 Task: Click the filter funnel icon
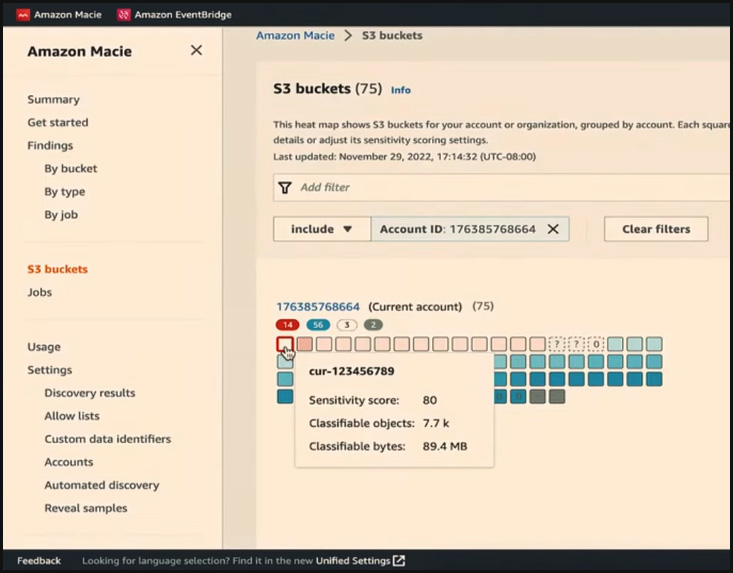click(285, 187)
